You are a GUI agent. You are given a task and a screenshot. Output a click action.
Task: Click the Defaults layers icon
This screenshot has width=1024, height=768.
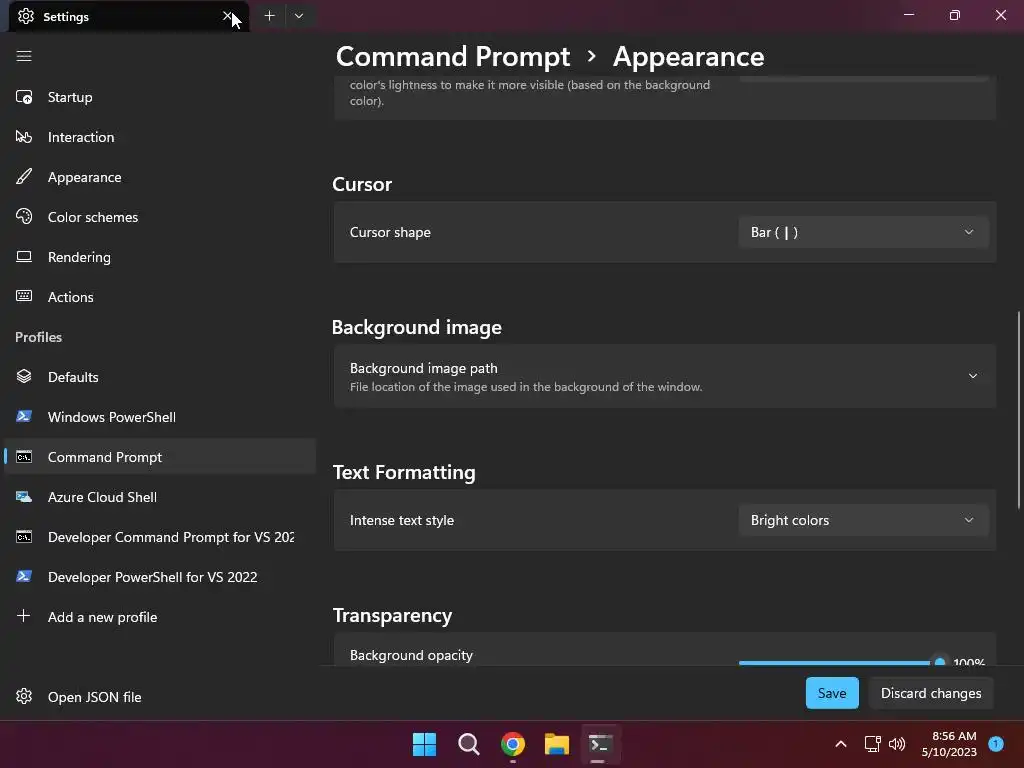coord(24,377)
